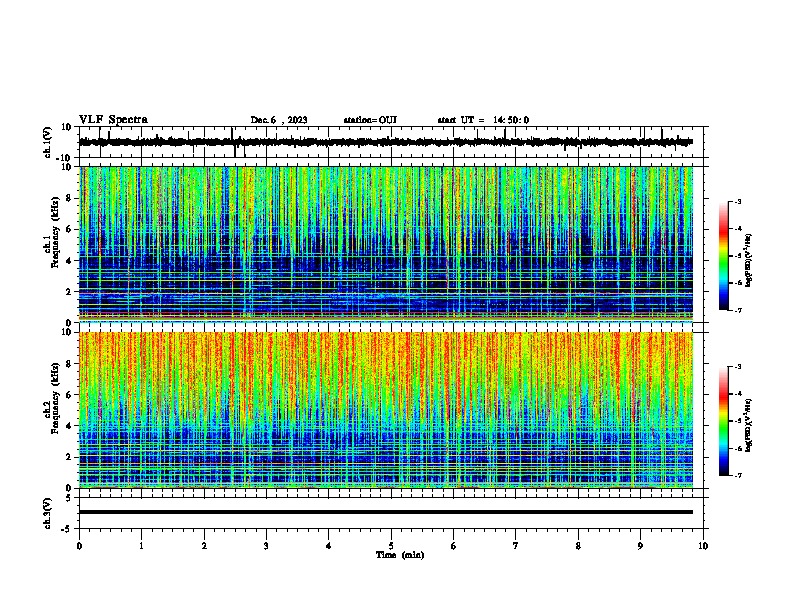Click the ch.2 color scale bar
The width and height of the screenshot is (792, 612).
tap(724, 421)
